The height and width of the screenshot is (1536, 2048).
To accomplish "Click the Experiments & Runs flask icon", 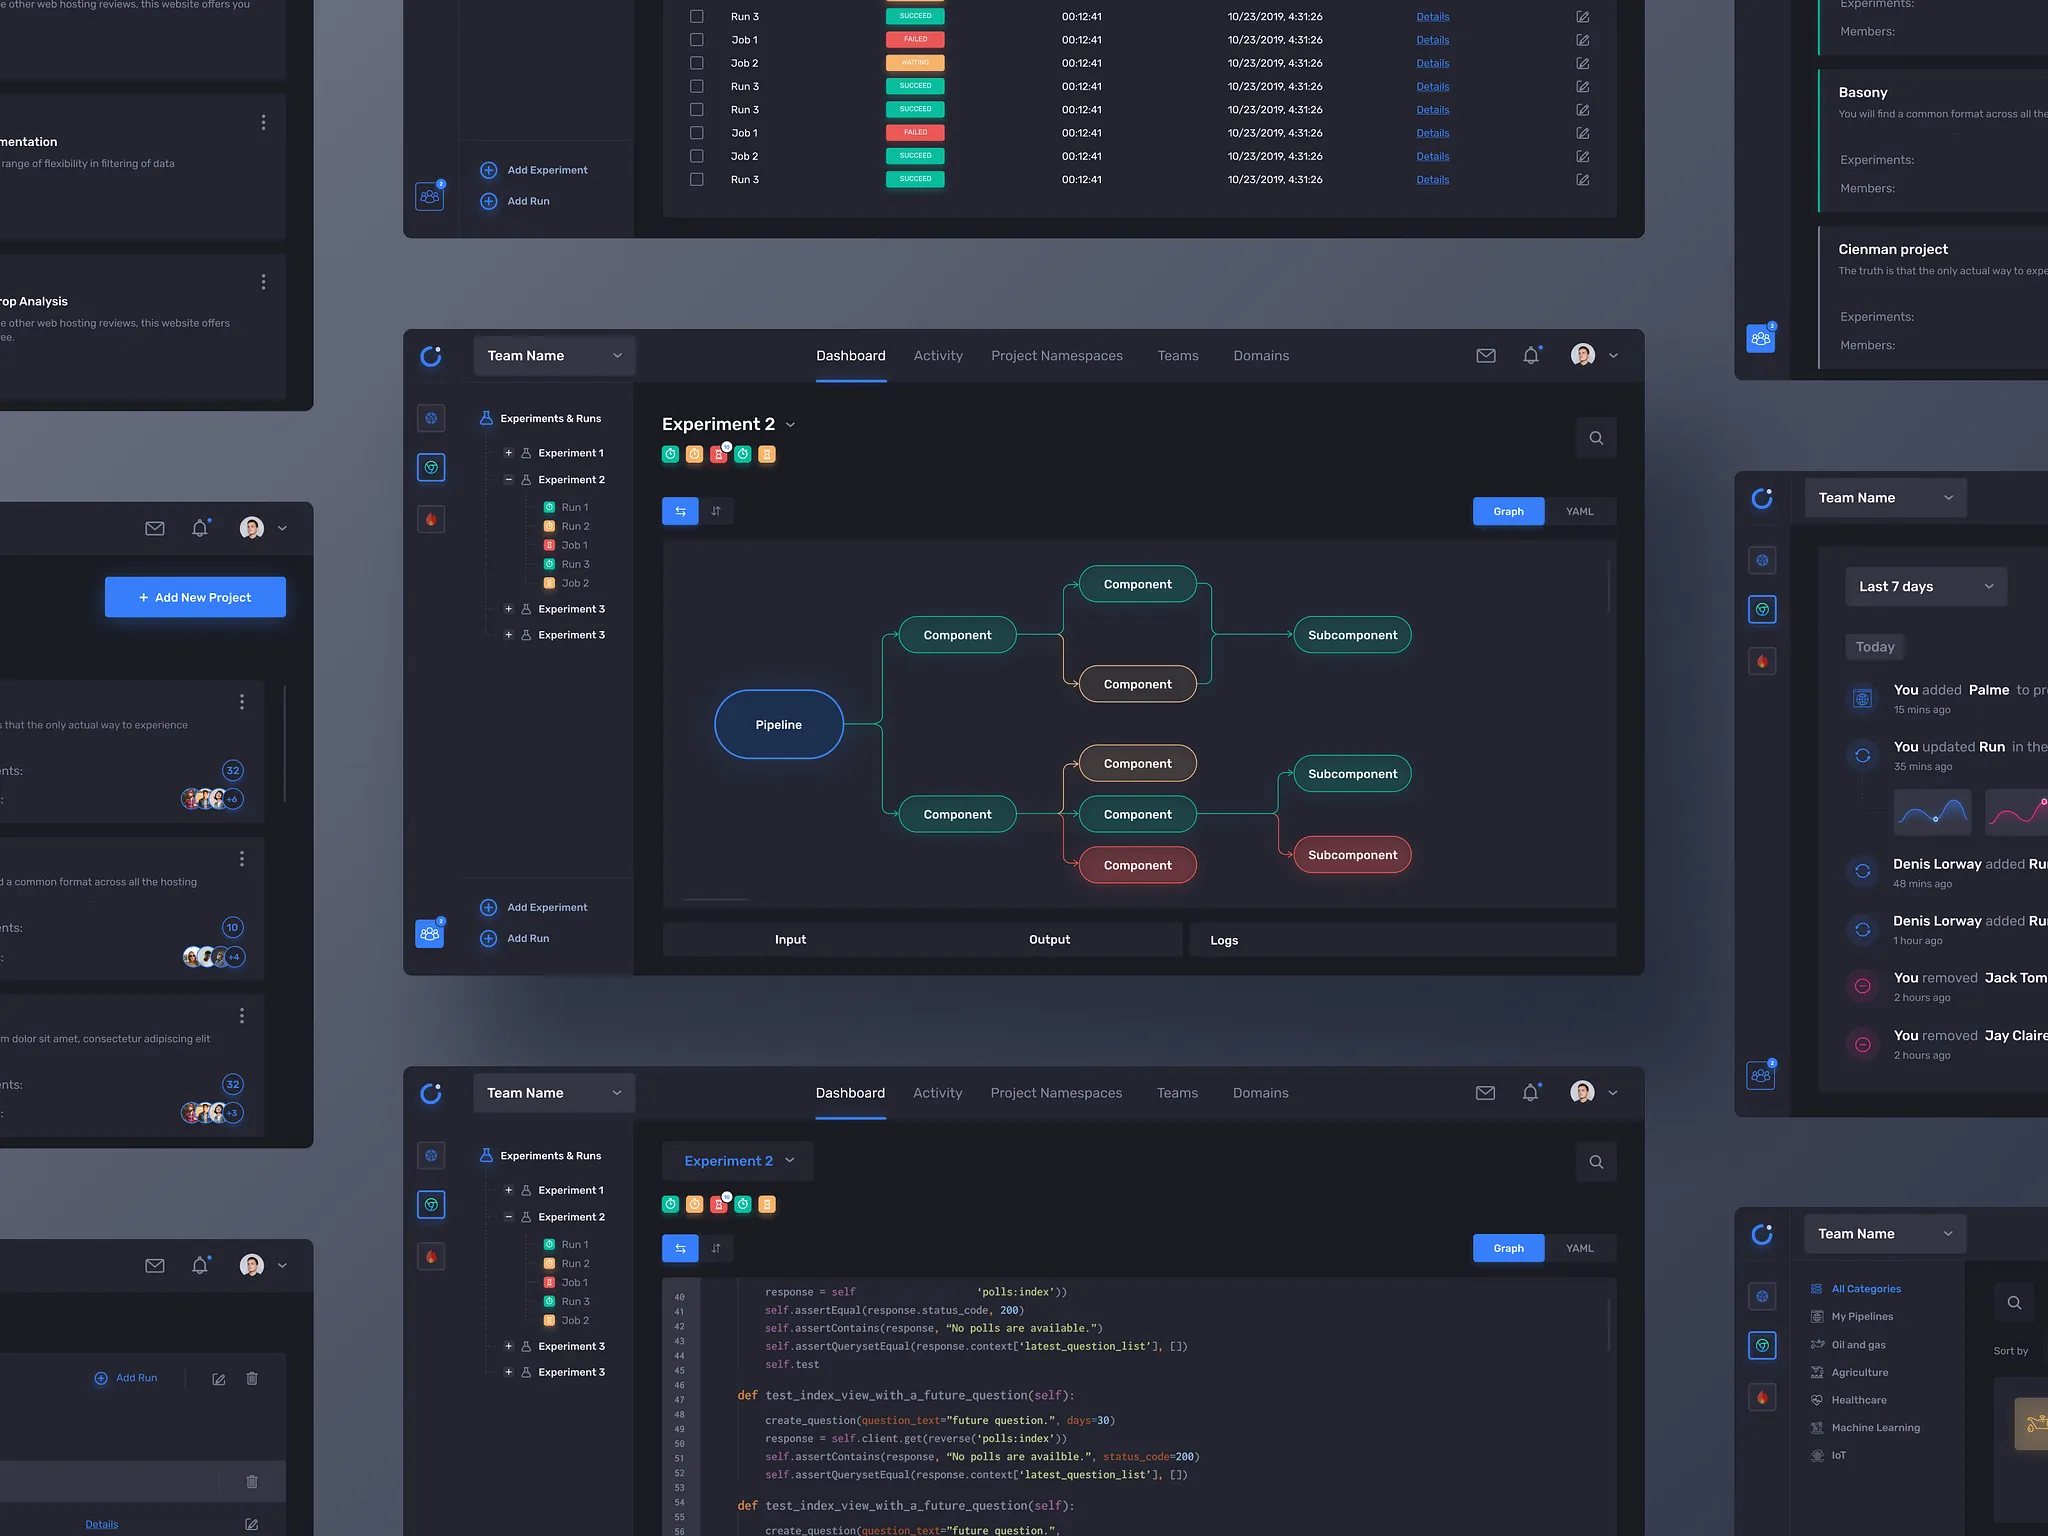I will (486, 418).
